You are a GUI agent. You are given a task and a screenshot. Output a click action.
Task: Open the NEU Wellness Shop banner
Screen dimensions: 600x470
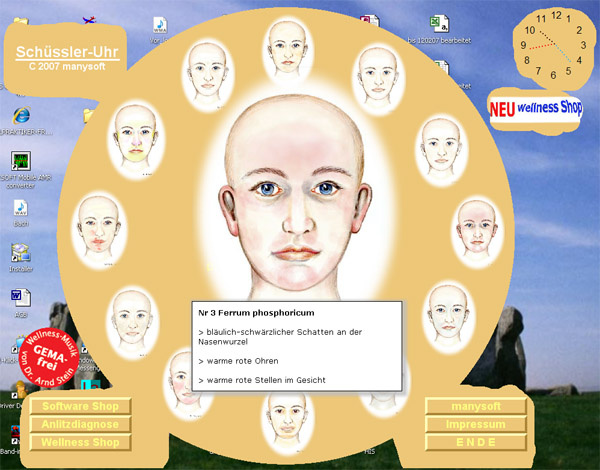point(536,109)
